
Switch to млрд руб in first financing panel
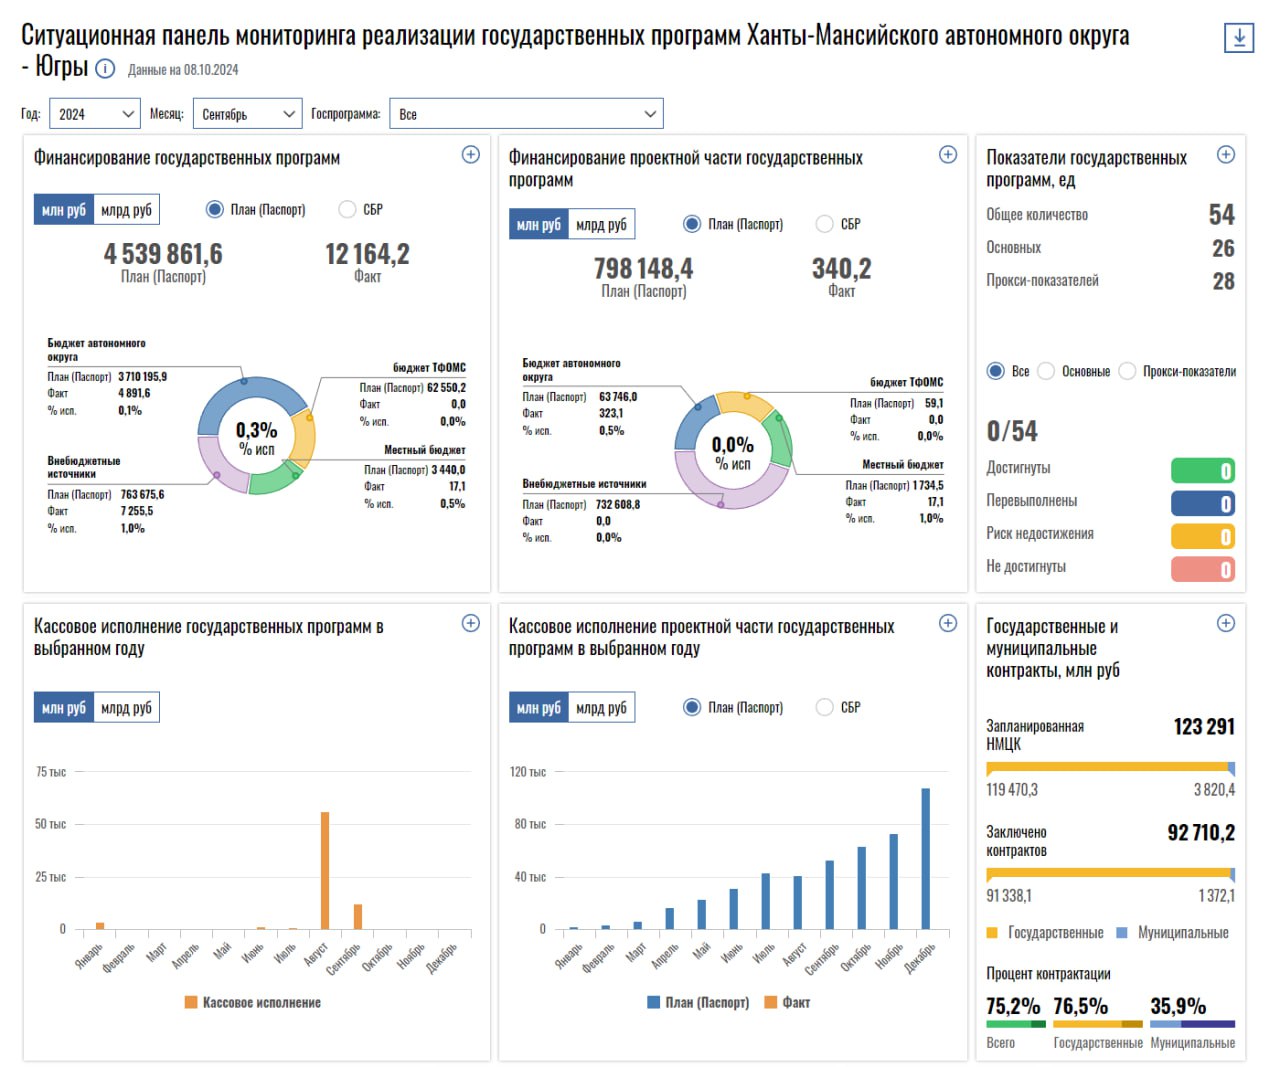tap(126, 210)
